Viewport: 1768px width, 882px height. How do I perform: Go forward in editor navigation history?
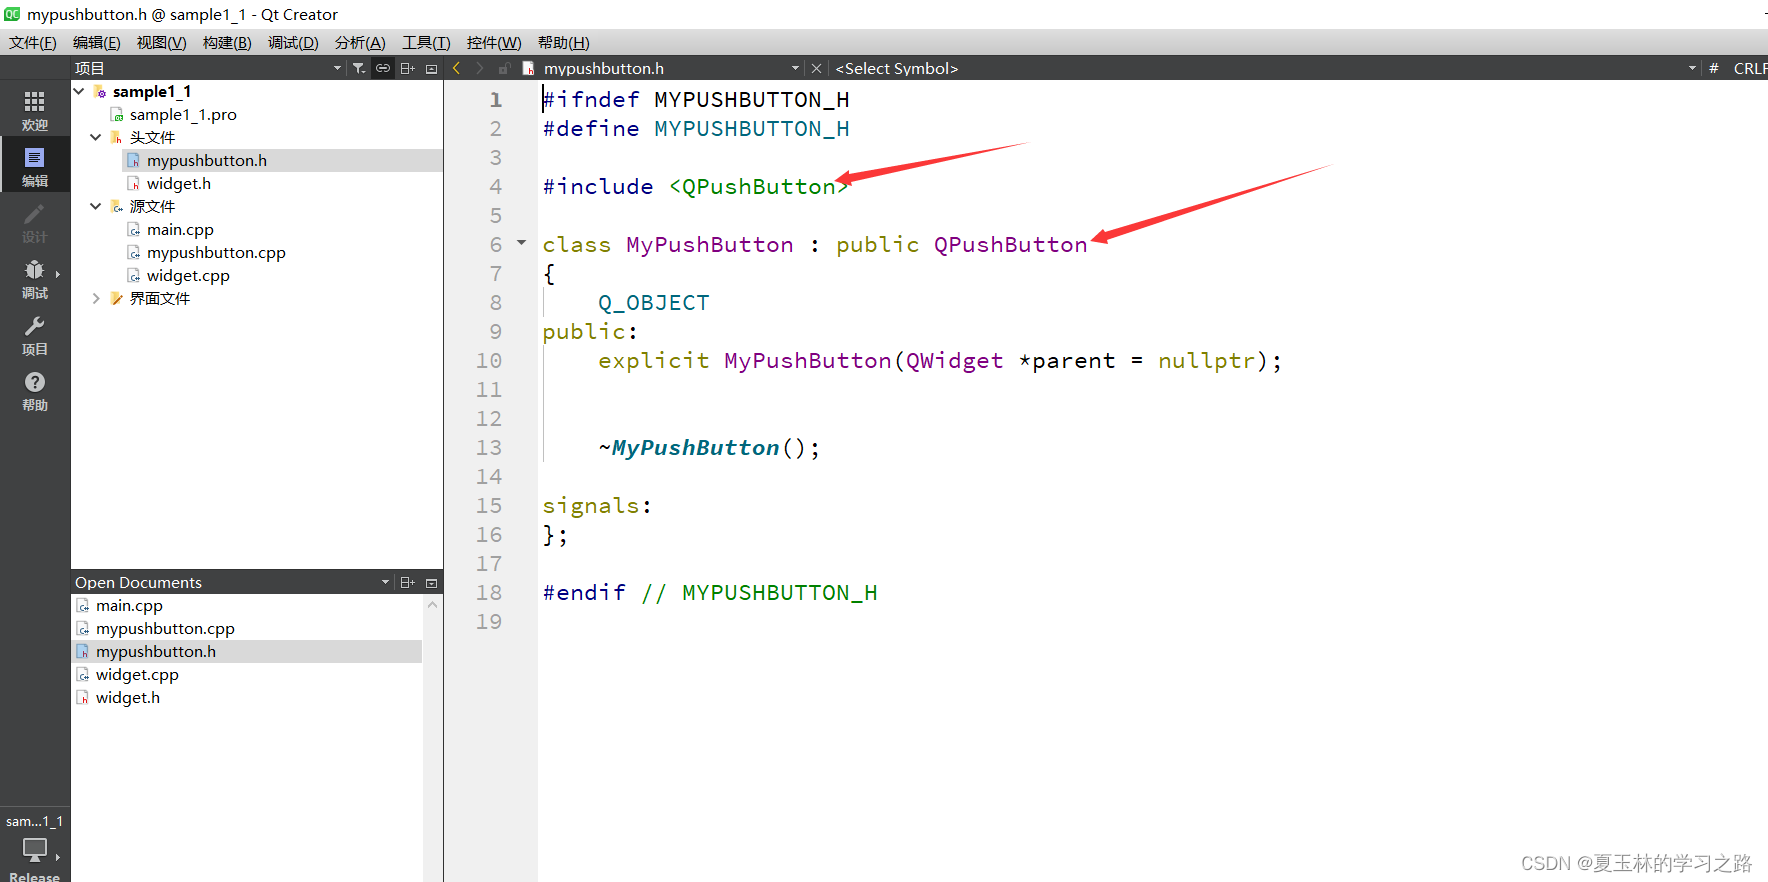pyautogui.click(x=480, y=68)
